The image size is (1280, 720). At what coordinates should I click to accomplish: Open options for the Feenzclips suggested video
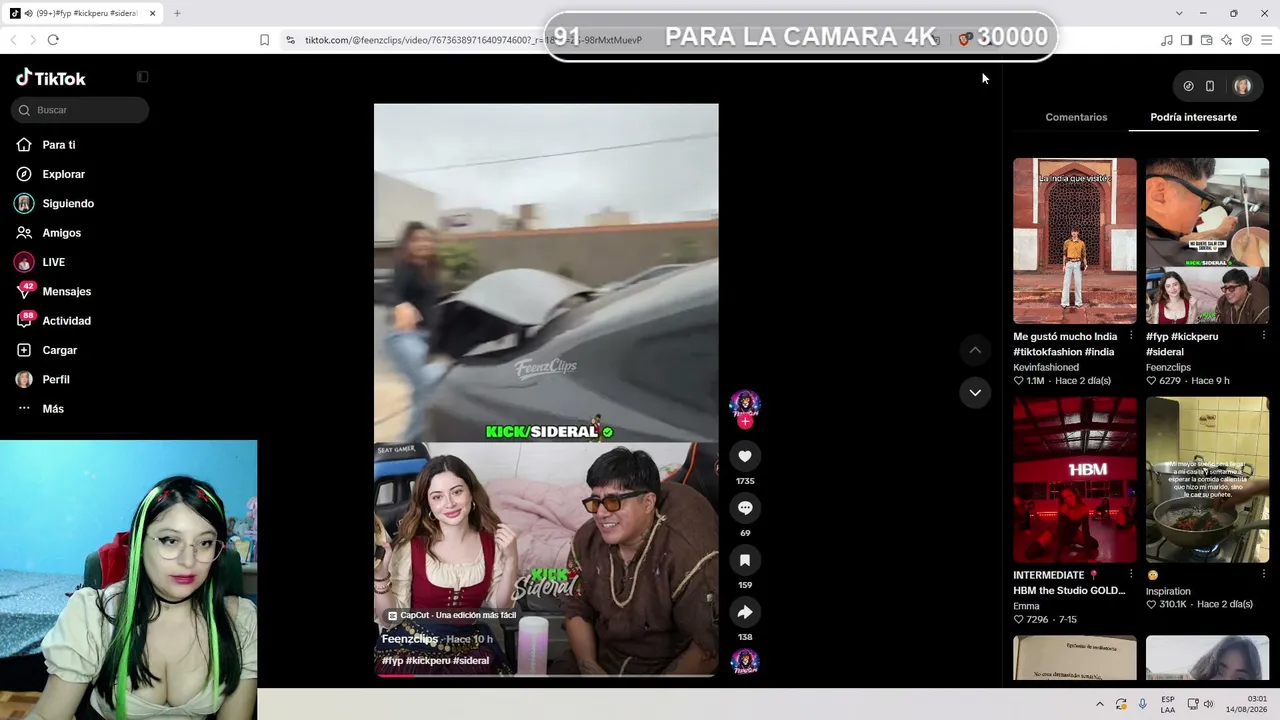tap(1263, 336)
